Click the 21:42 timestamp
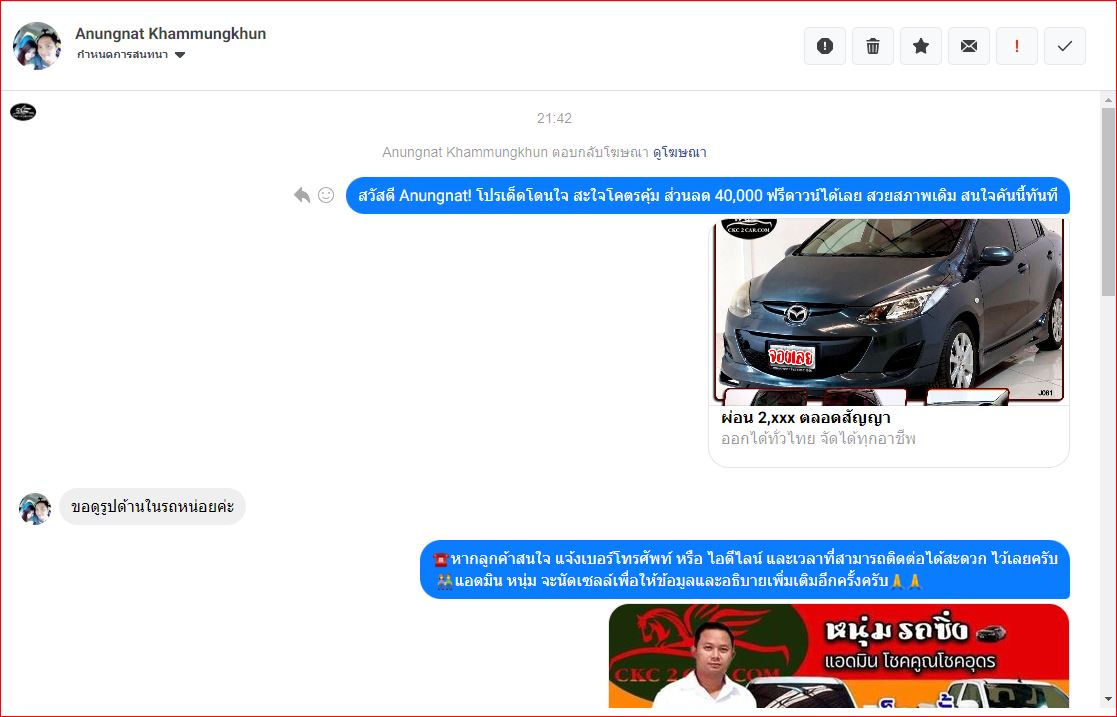 (554, 118)
